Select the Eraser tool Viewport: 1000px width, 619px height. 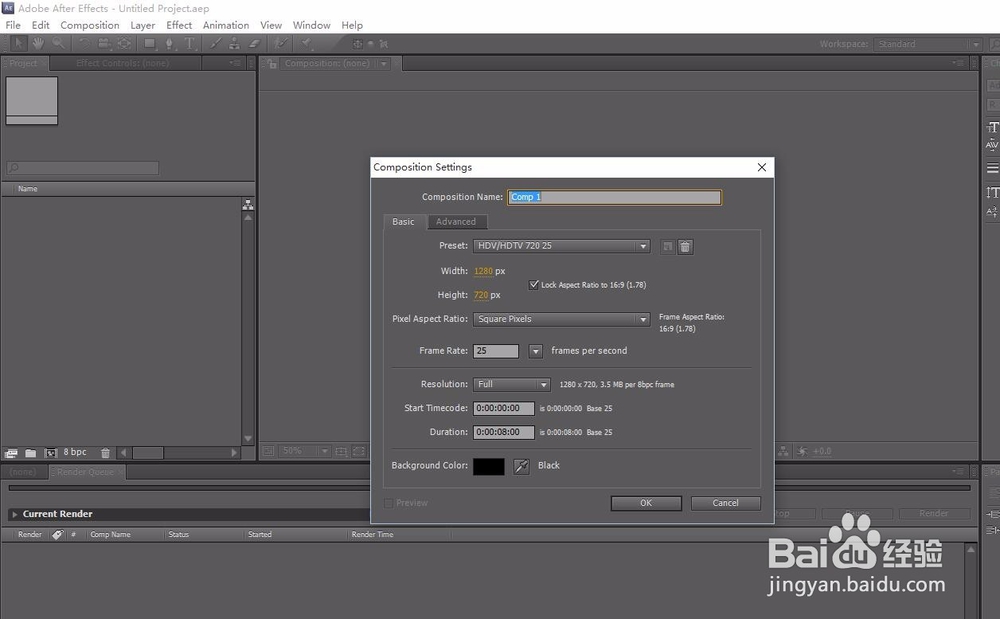(254, 43)
